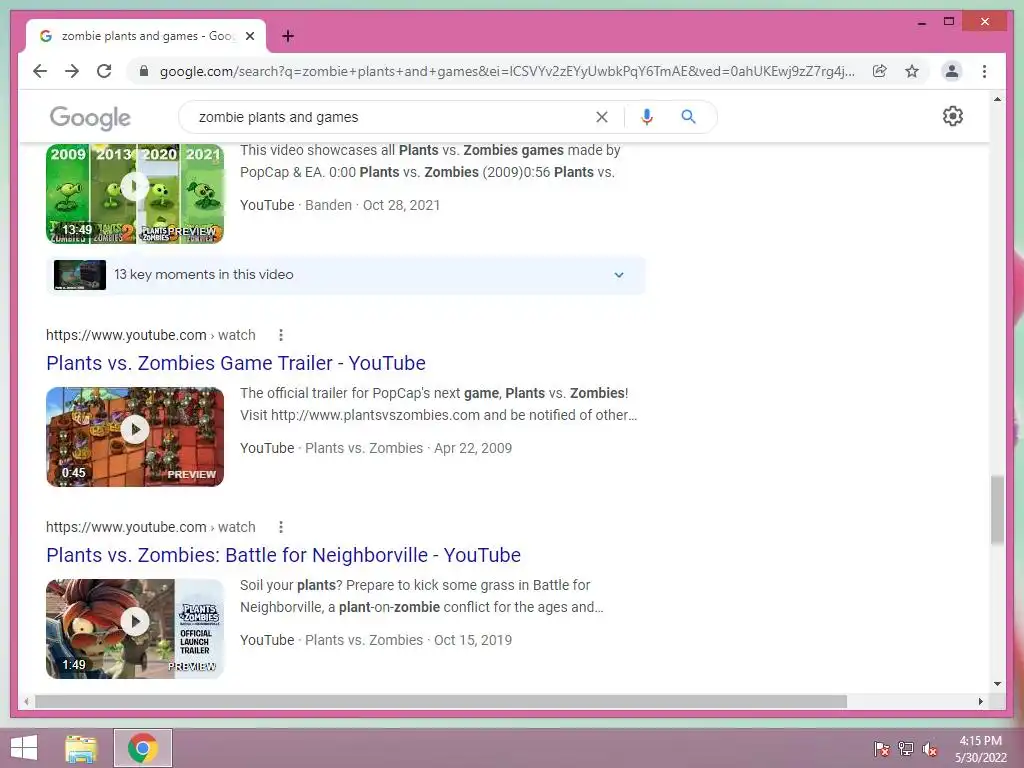Start voice search with microphone
Image resolution: width=1024 pixels, height=768 pixels.
click(x=647, y=117)
